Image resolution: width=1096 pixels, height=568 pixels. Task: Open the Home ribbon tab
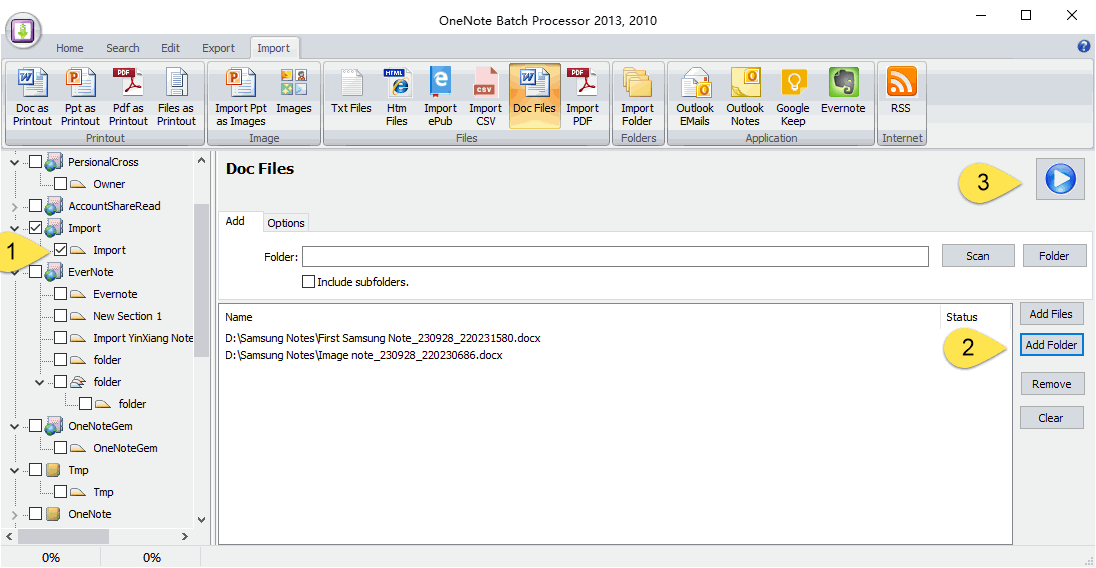pos(70,48)
